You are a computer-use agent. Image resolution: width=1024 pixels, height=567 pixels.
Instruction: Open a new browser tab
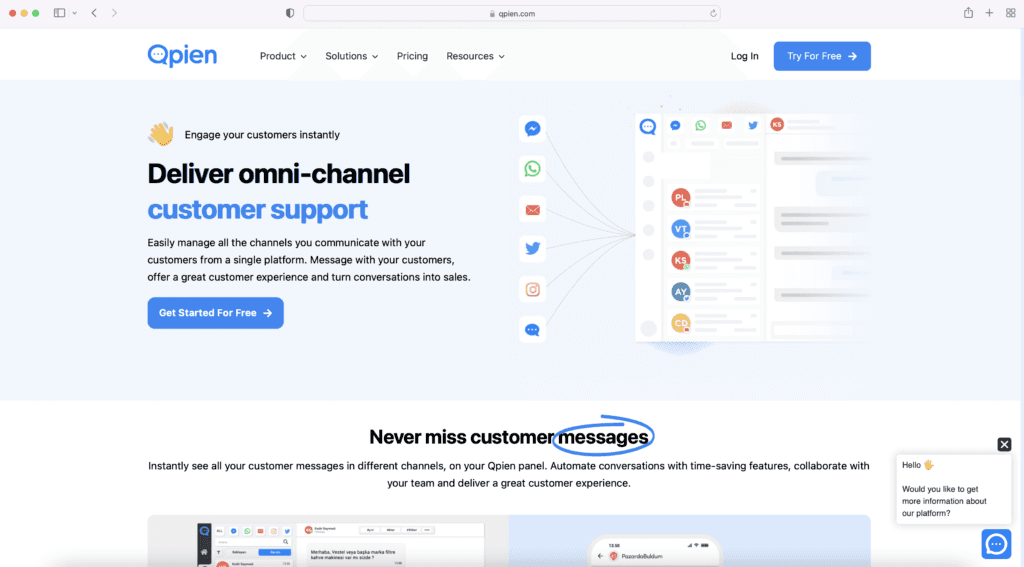(x=989, y=13)
